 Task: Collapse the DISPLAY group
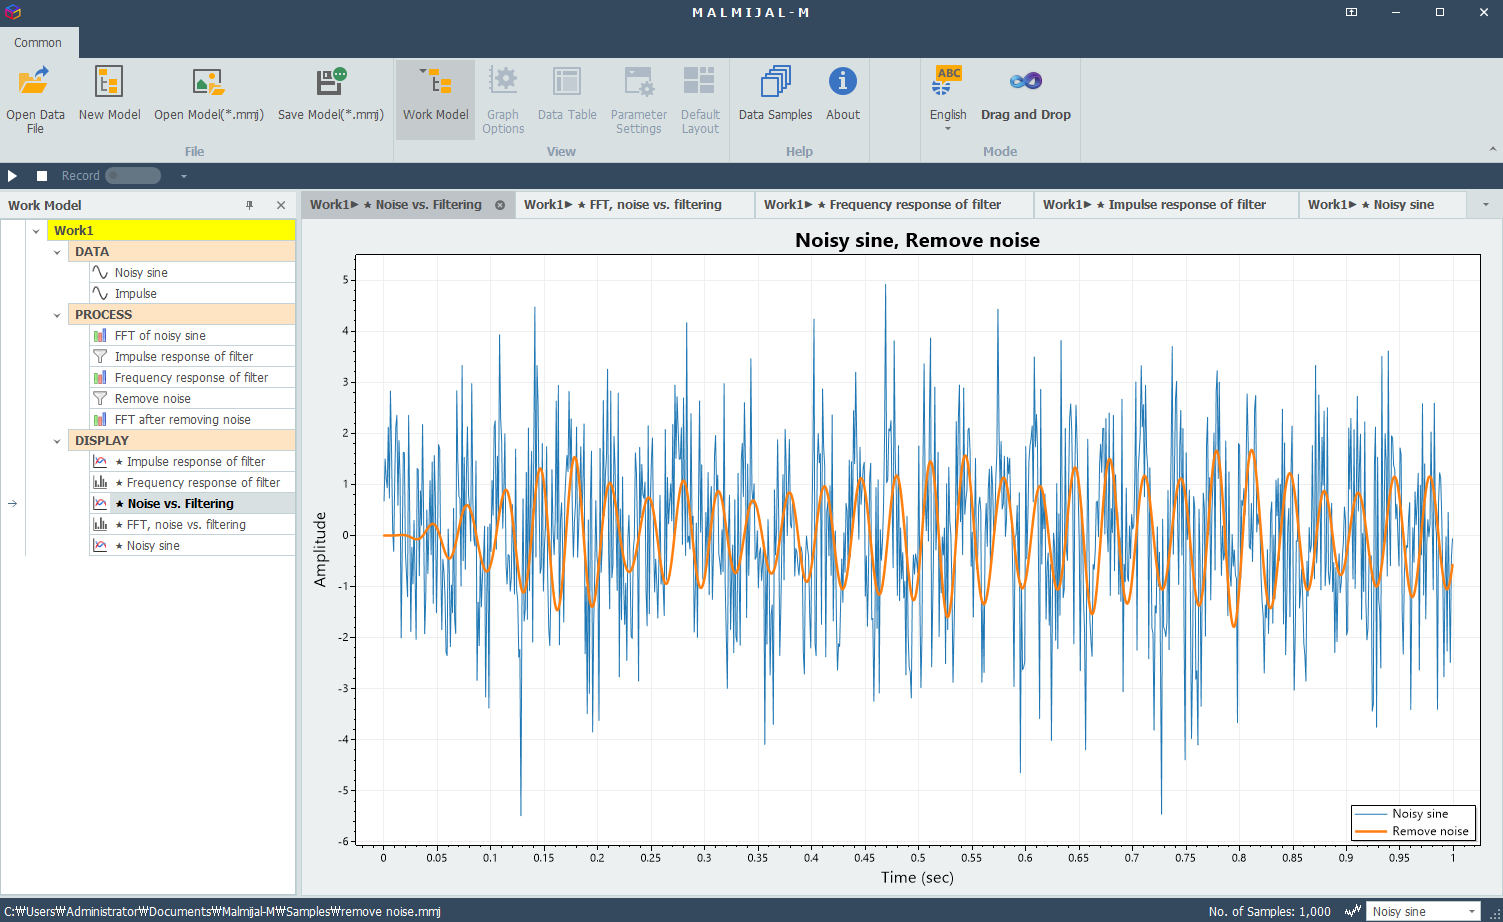(57, 441)
